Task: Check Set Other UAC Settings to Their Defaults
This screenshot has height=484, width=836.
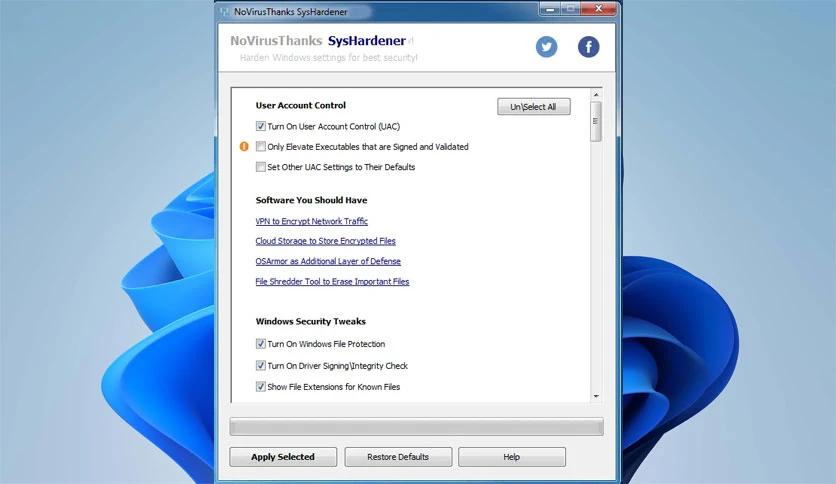Action: [261, 167]
